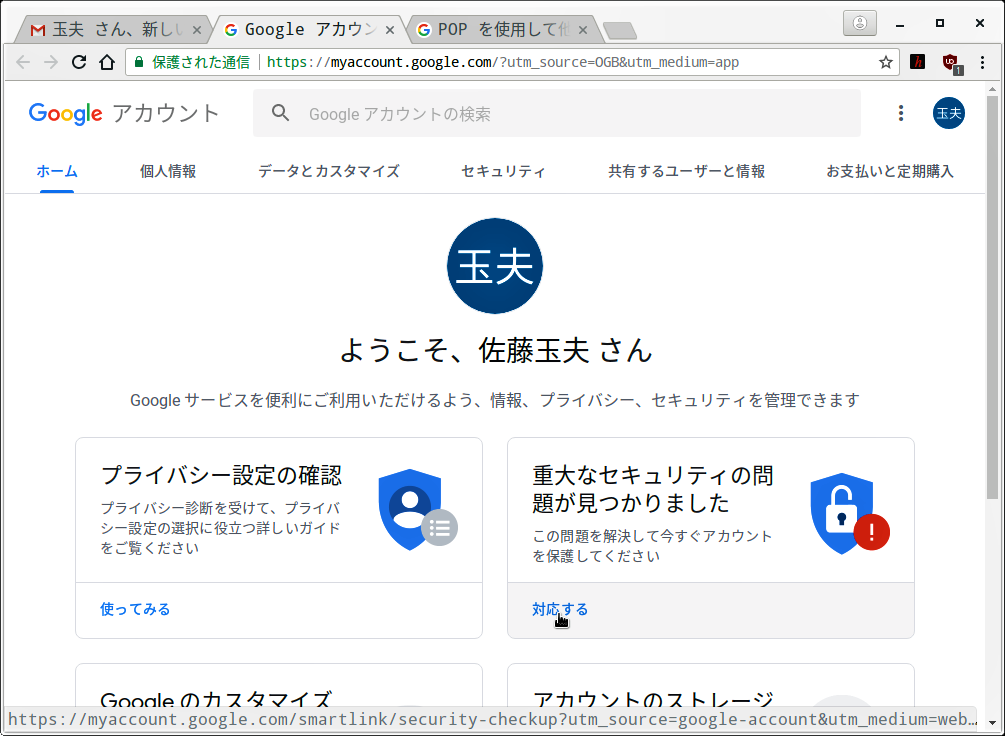Click the security lock warning illustration

point(849,513)
